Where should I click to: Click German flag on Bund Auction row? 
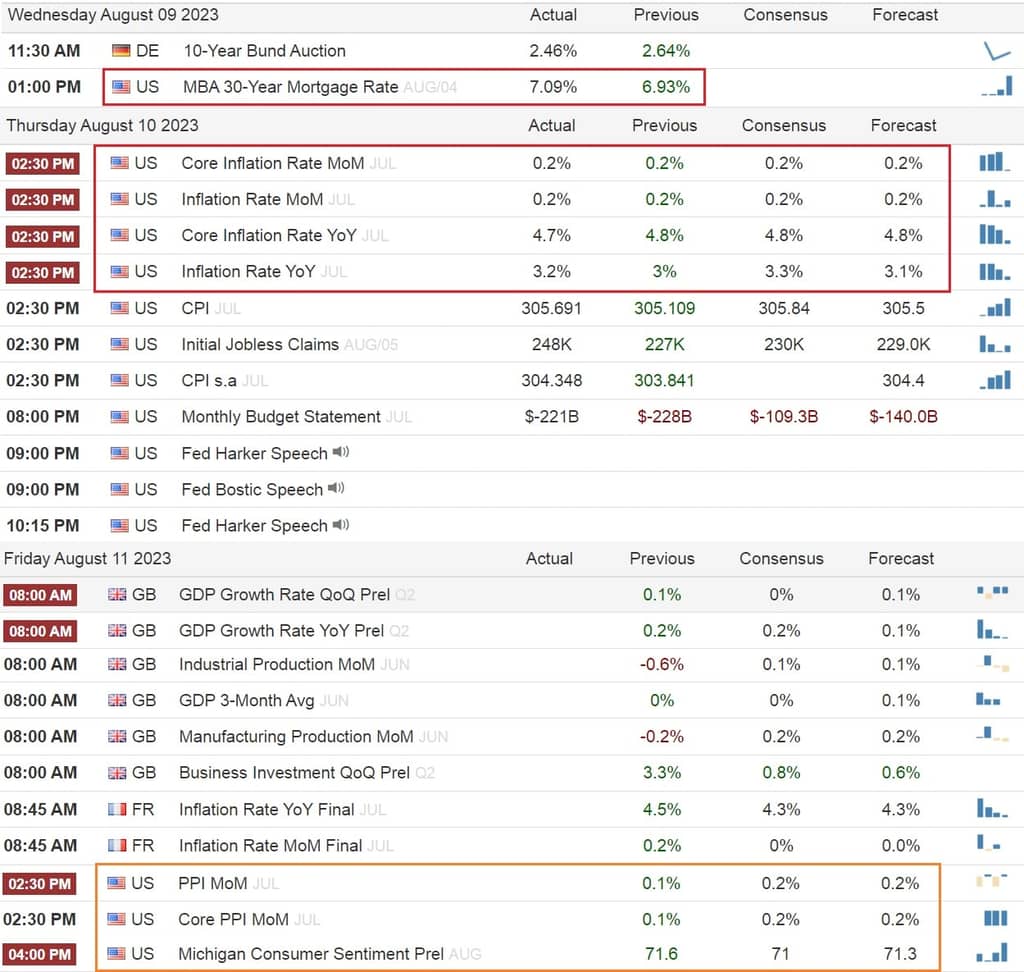pyautogui.click(x=121, y=50)
